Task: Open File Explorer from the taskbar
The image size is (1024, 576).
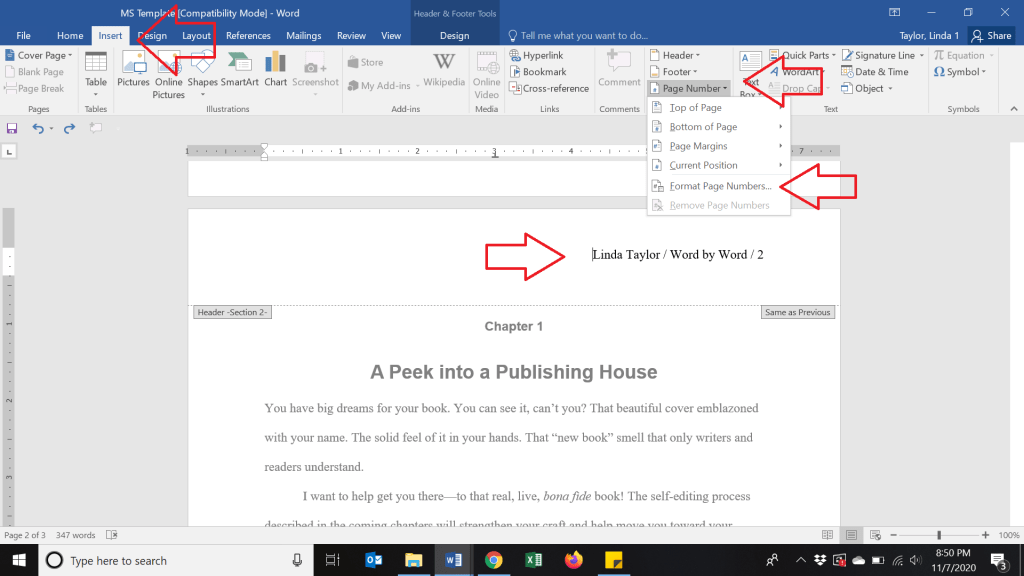Action: pyautogui.click(x=413, y=560)
